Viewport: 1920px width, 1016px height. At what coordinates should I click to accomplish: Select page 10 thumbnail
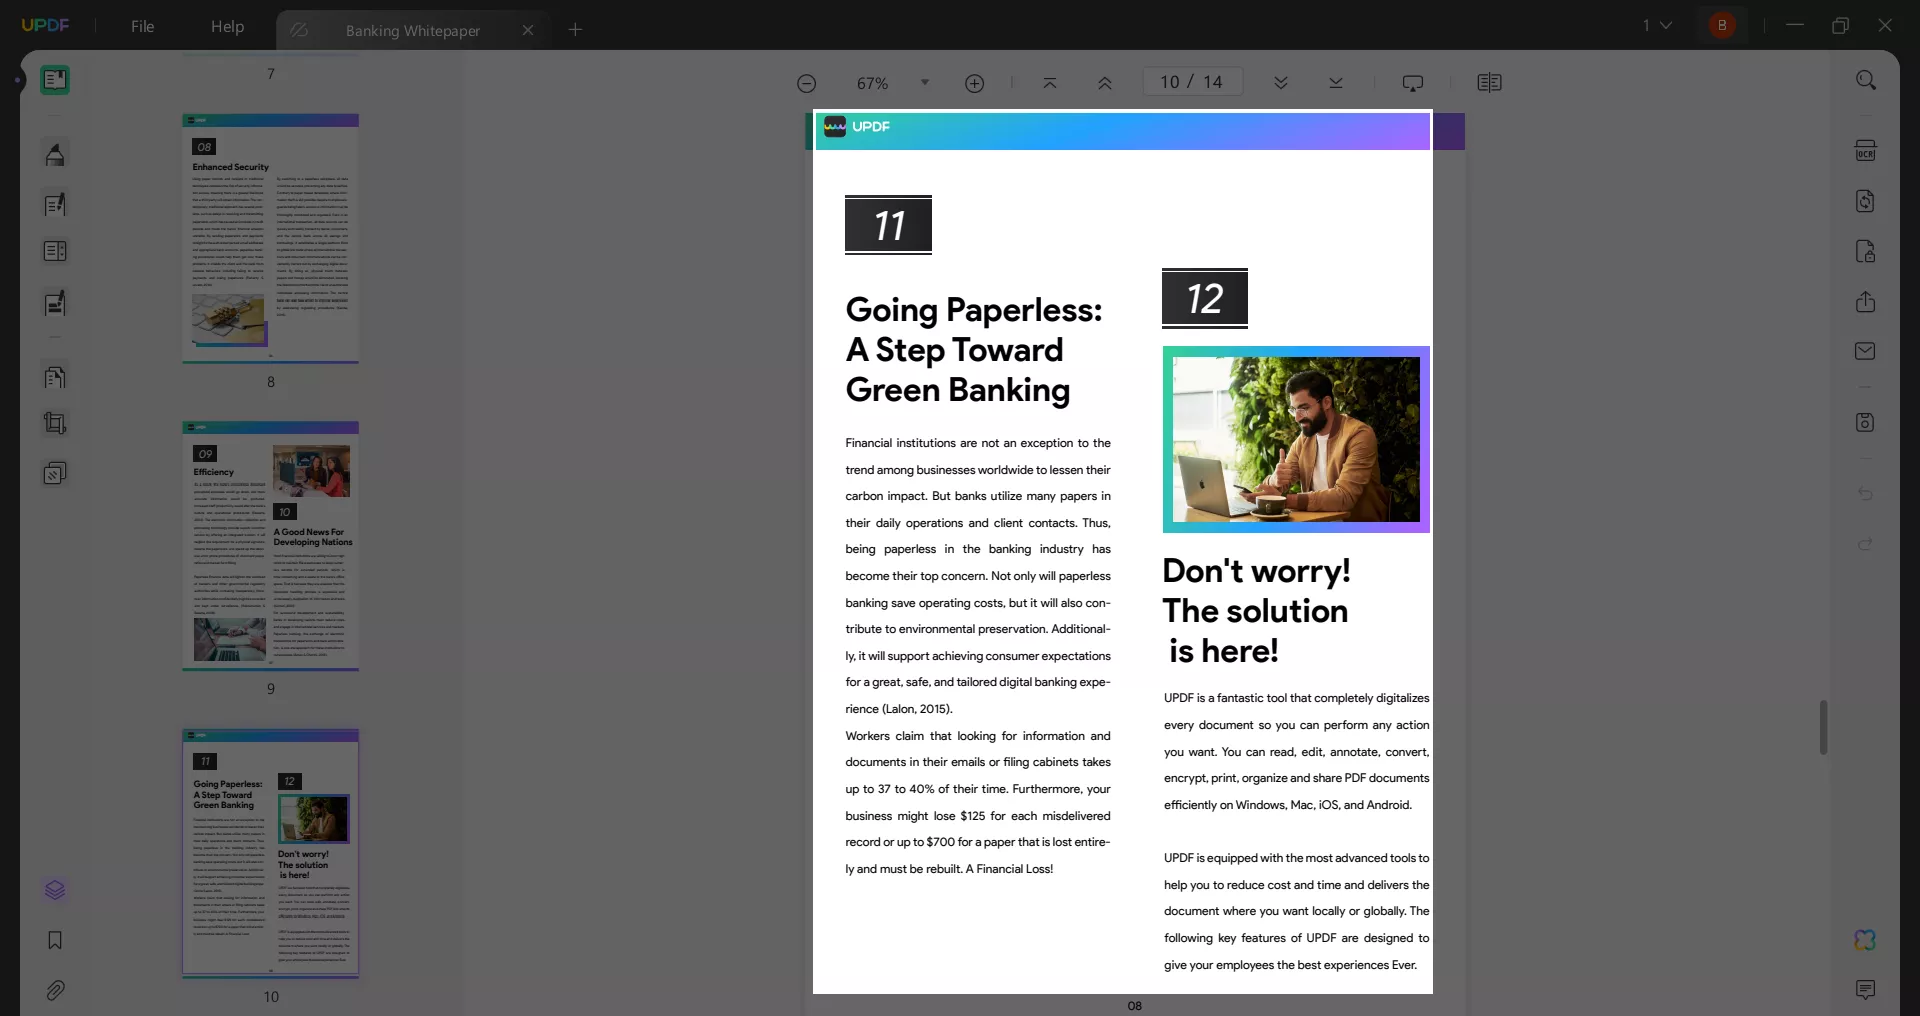click(270, 853)
